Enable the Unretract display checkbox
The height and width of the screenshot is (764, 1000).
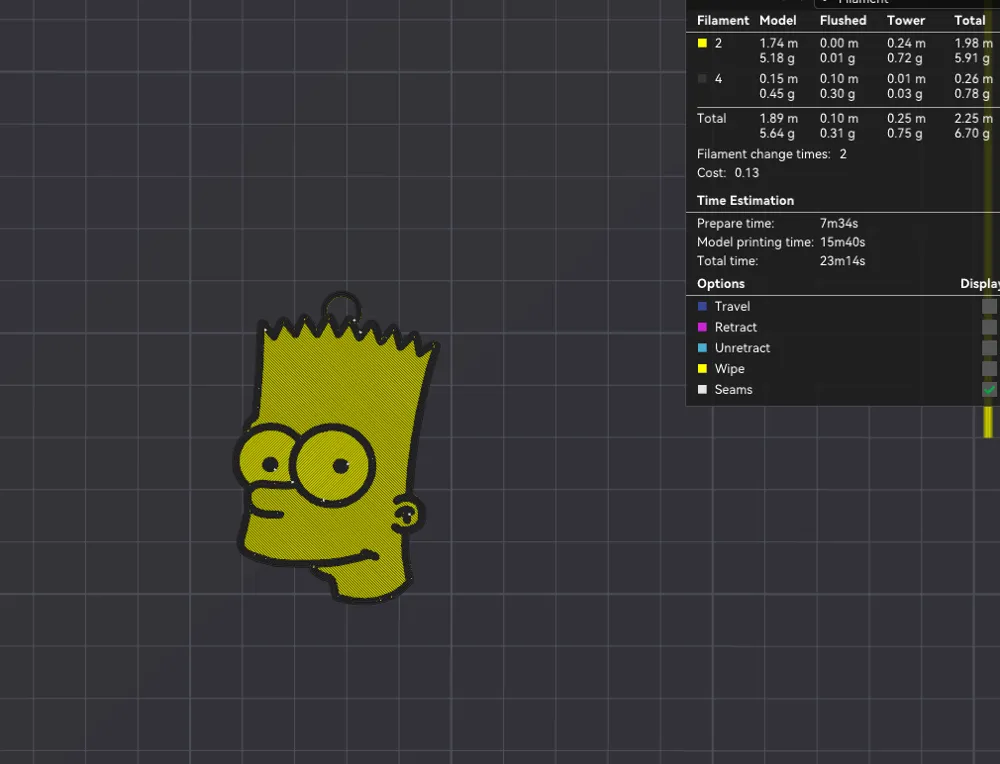coord(989,348)
